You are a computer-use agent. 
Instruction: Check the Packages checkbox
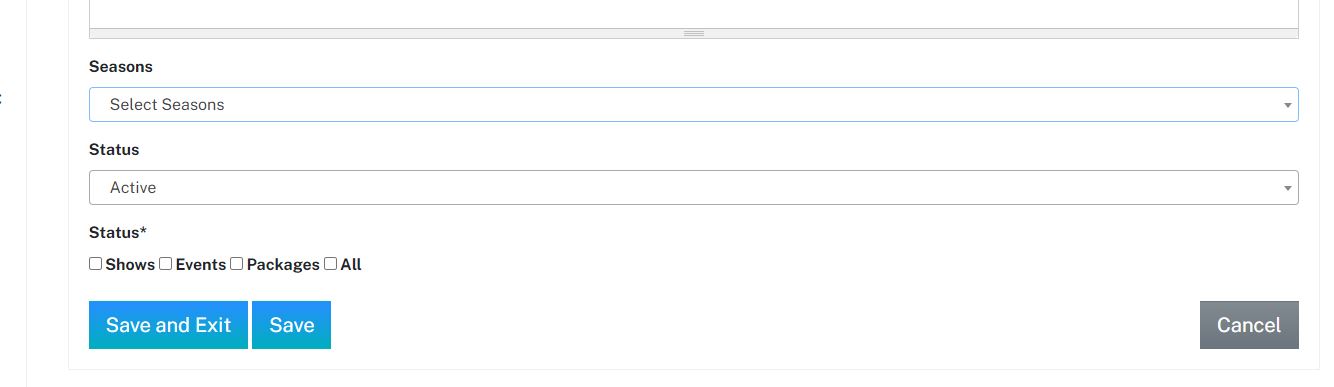(237, 264)
